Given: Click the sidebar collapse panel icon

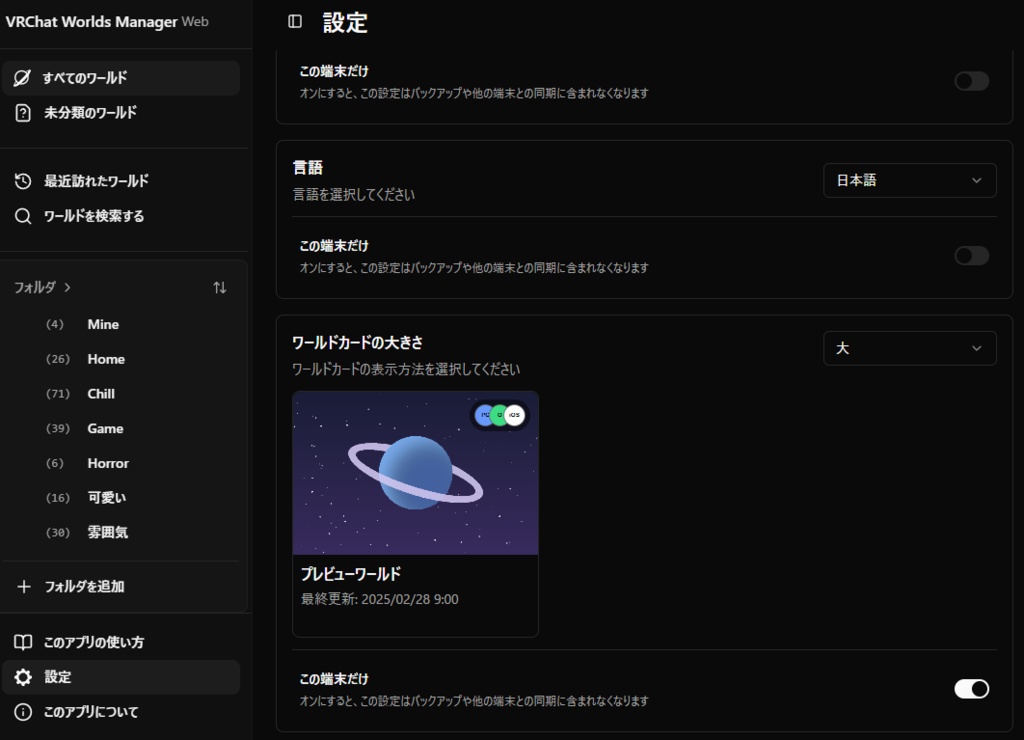Looking at the screenshot, I should point(295,22).
